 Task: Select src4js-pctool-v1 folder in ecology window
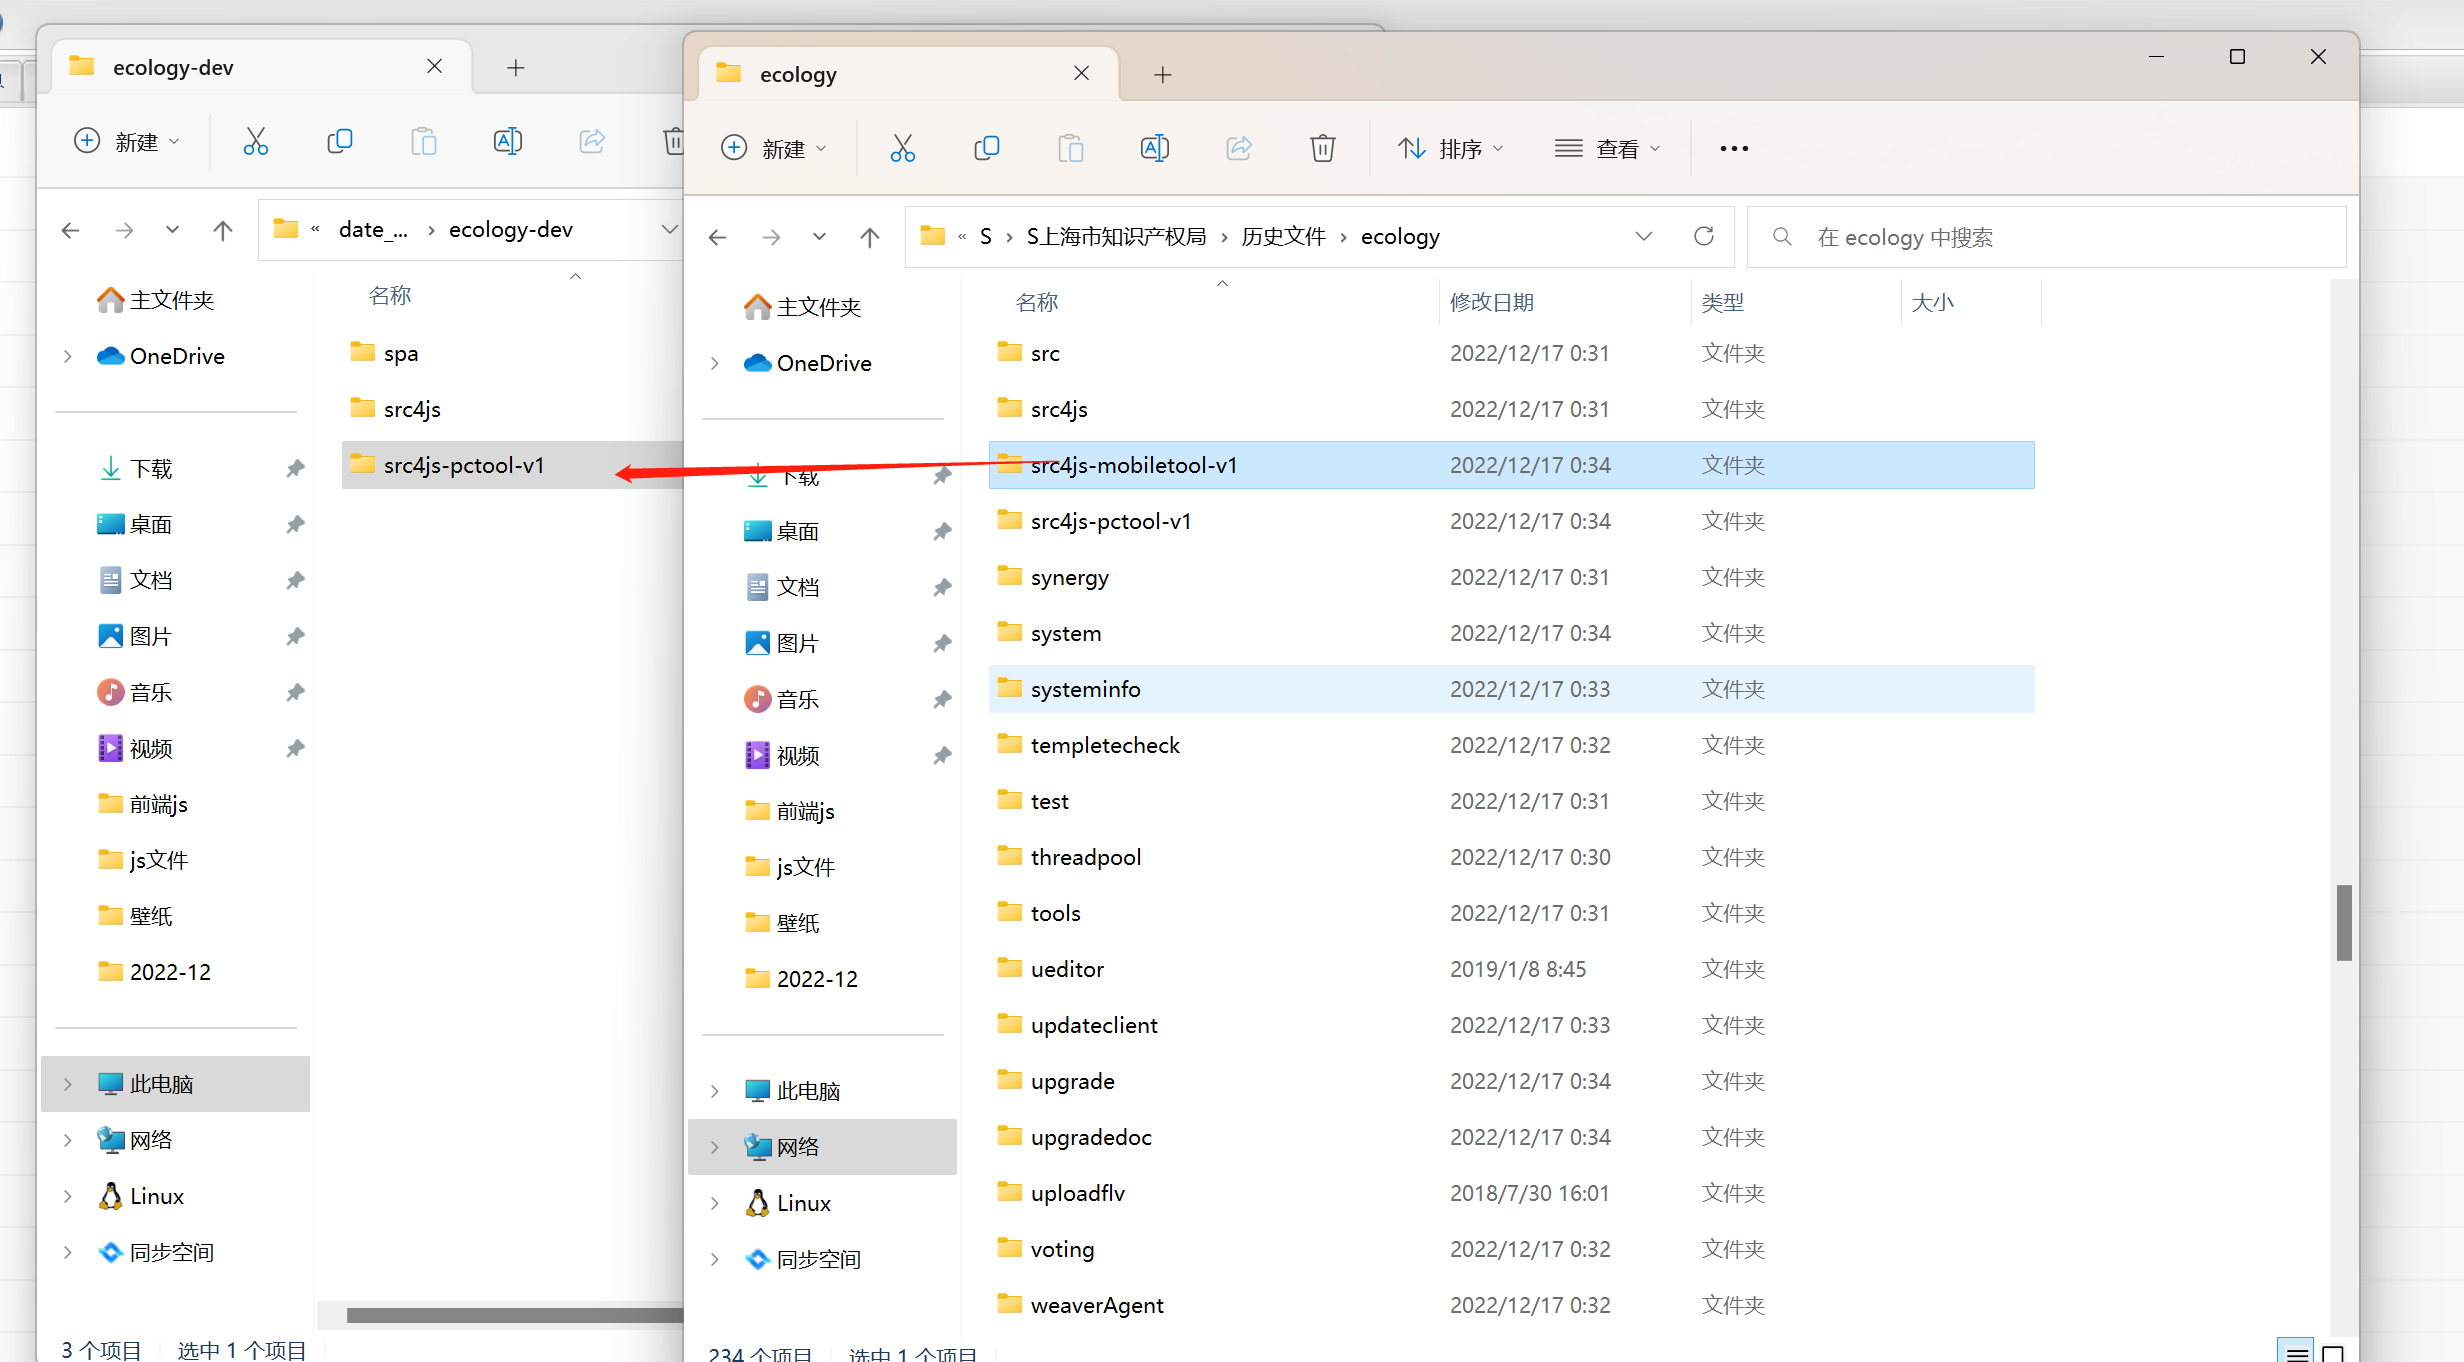(1511, 521)
